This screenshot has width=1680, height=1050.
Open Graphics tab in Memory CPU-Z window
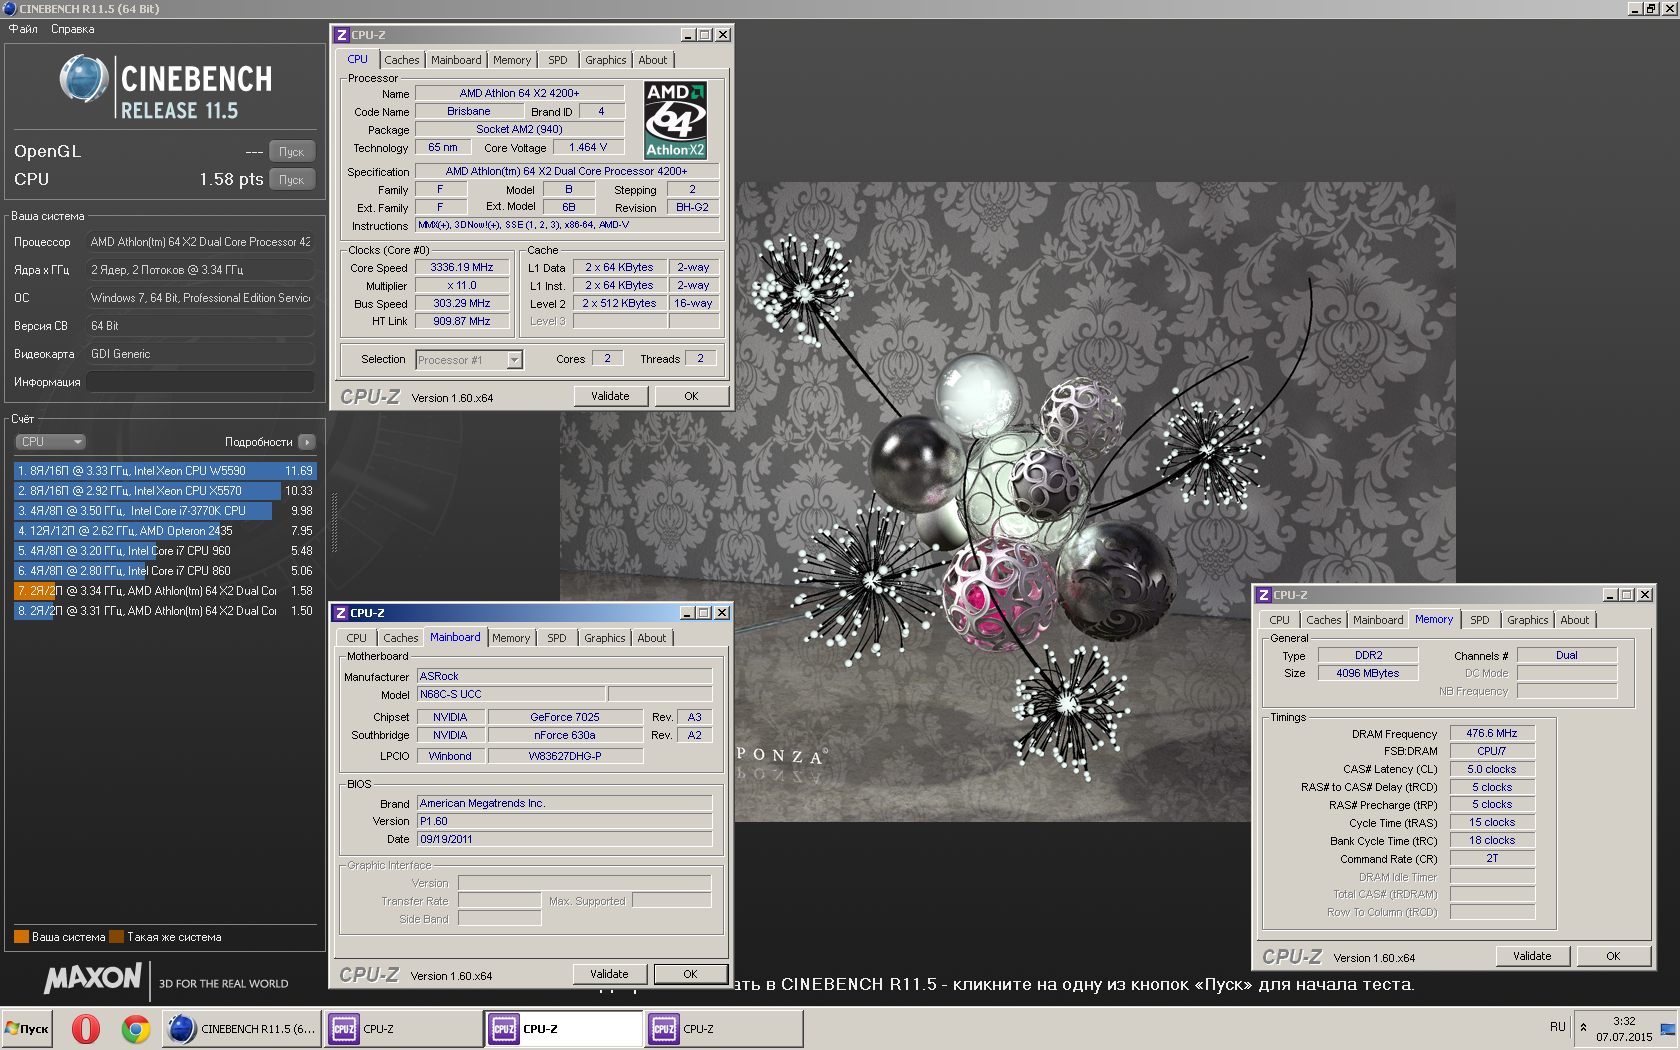(x=1528, y=620)
